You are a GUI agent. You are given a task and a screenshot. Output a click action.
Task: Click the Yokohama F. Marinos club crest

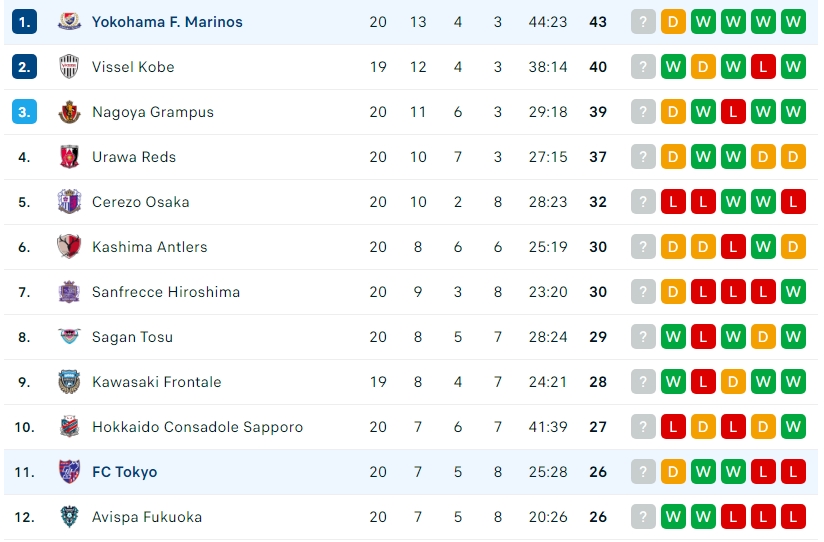[x=69, y=22]
